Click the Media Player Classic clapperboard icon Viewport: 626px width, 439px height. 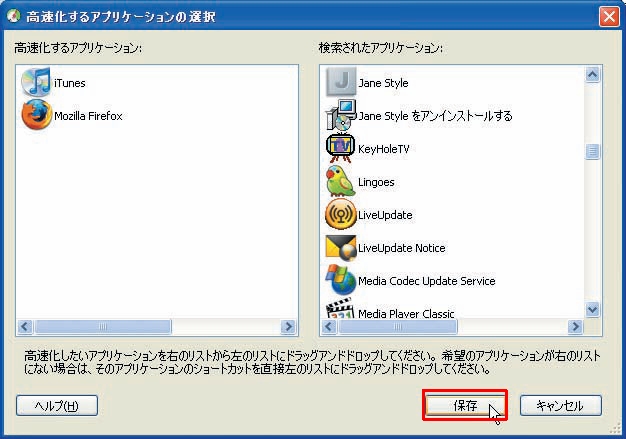[341, 308]
